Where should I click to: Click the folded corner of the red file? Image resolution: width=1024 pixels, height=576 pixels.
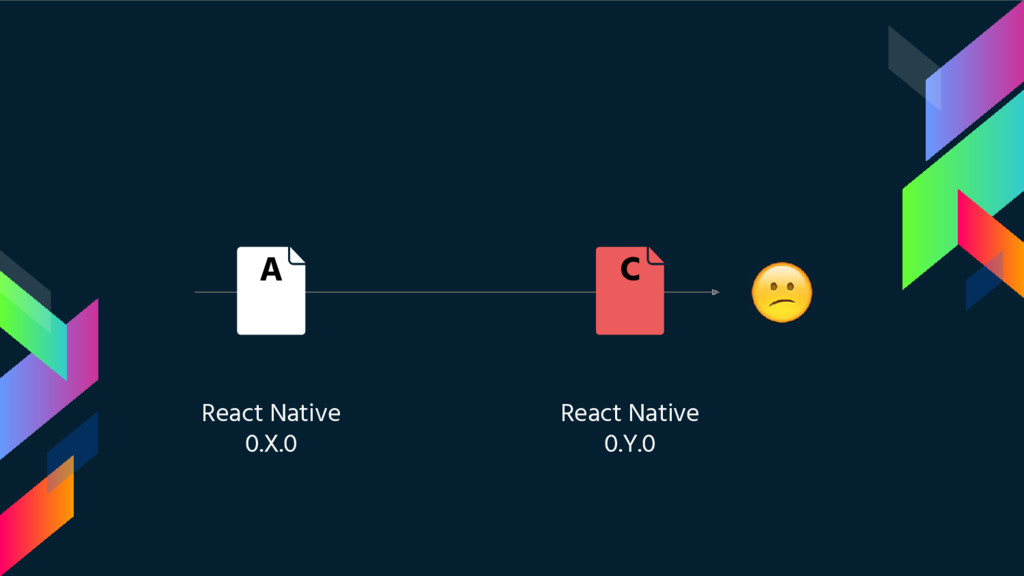[x=656, y=255]
